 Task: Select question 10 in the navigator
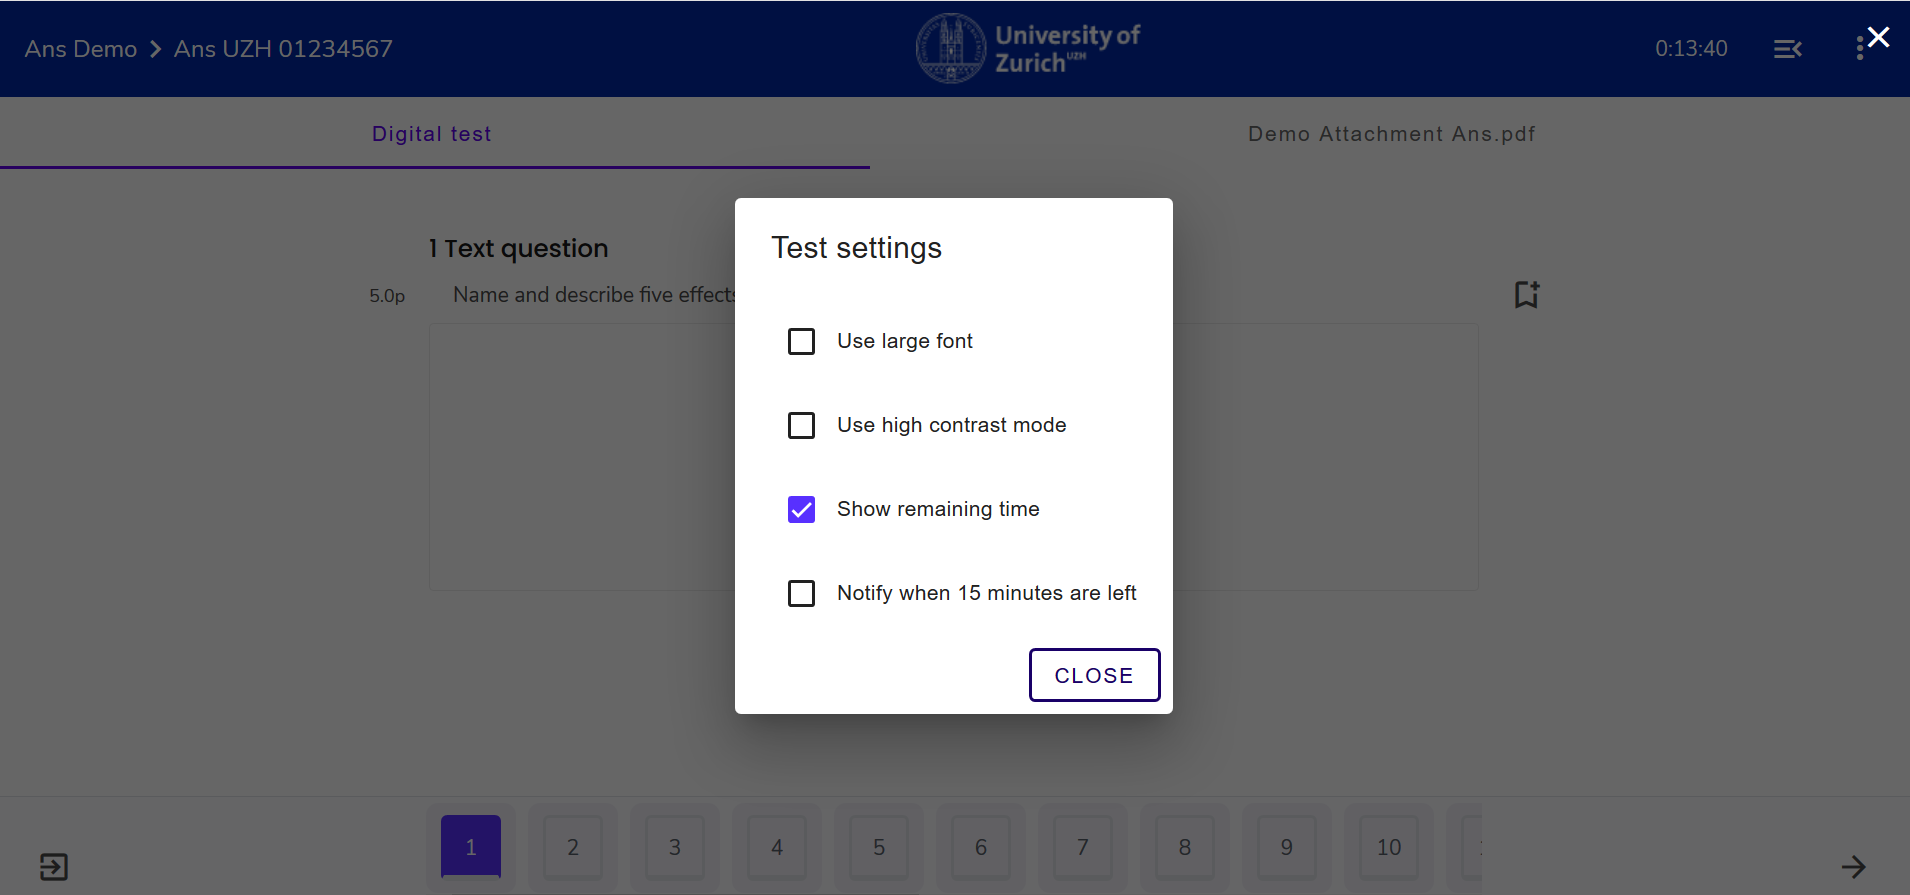coord(1389,847)
